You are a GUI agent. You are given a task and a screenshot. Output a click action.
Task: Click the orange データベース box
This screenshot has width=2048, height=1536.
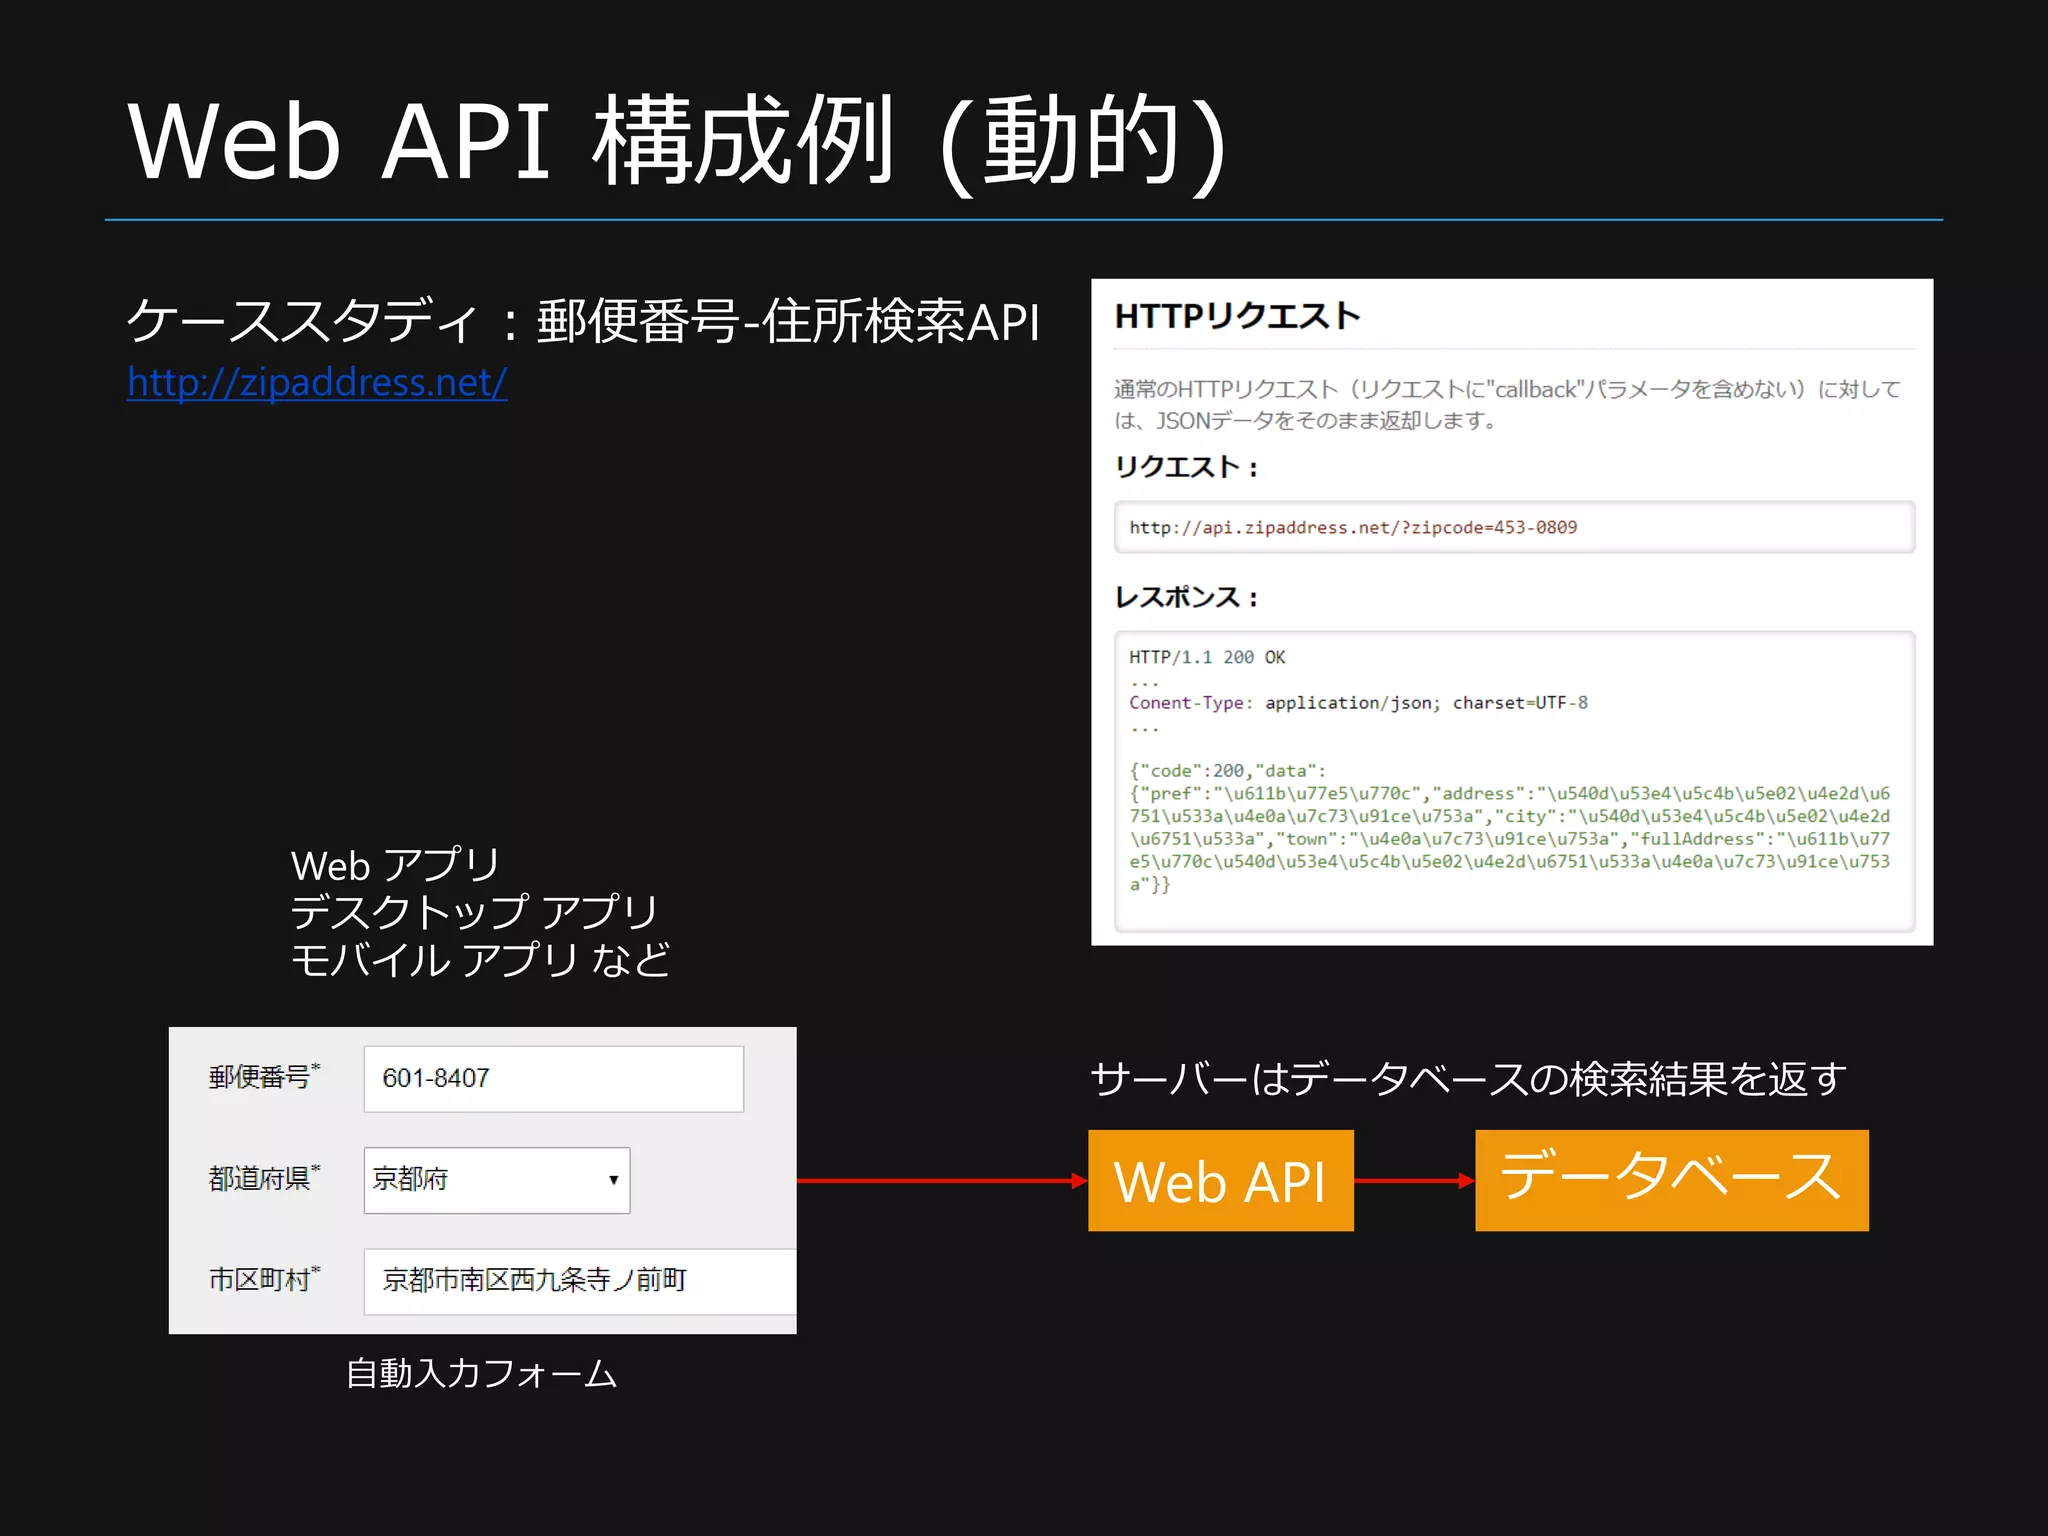point(1672,1181)
